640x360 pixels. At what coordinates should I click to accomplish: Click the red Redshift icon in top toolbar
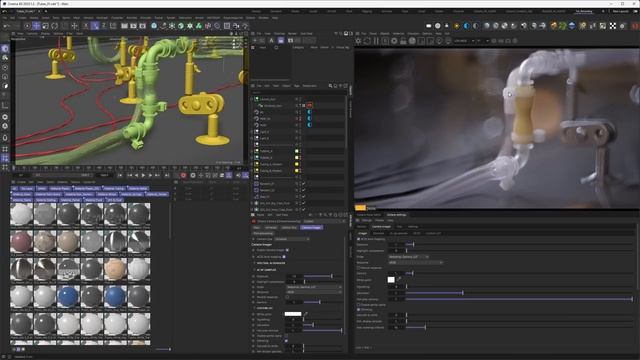point(635,26)
